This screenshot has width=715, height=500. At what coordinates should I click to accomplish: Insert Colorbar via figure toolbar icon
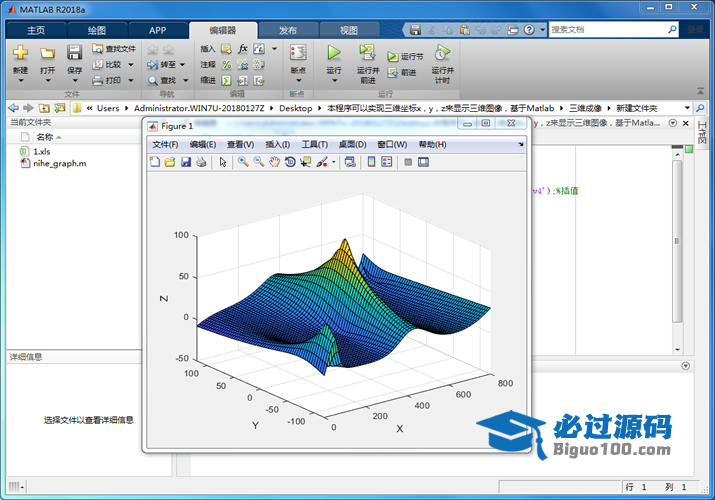372,162
